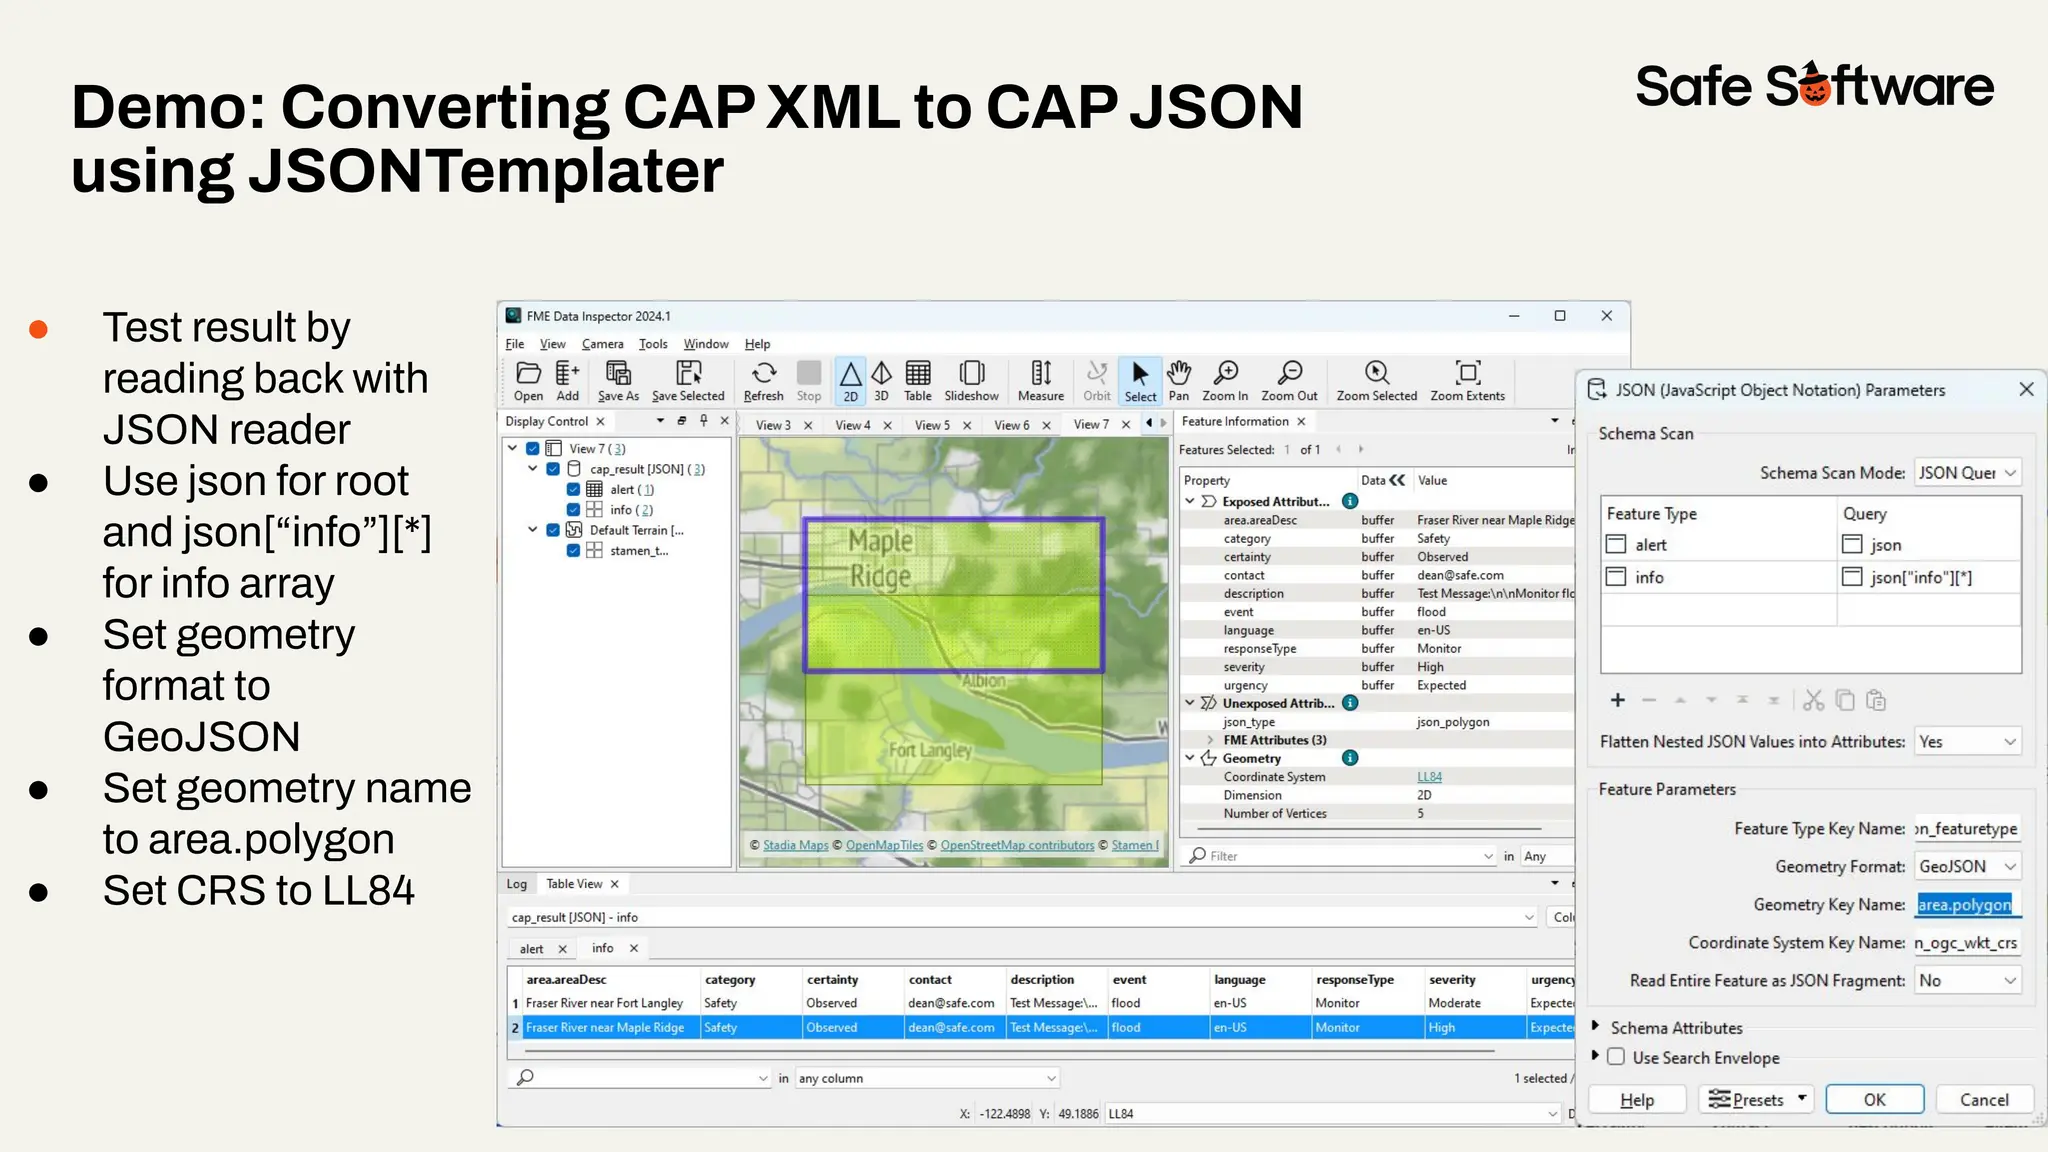Select the Fraser River near Fort Langley row
This screenshot has height=1152, width=2048.
pyautogui.click(x=1040, y=1003)
